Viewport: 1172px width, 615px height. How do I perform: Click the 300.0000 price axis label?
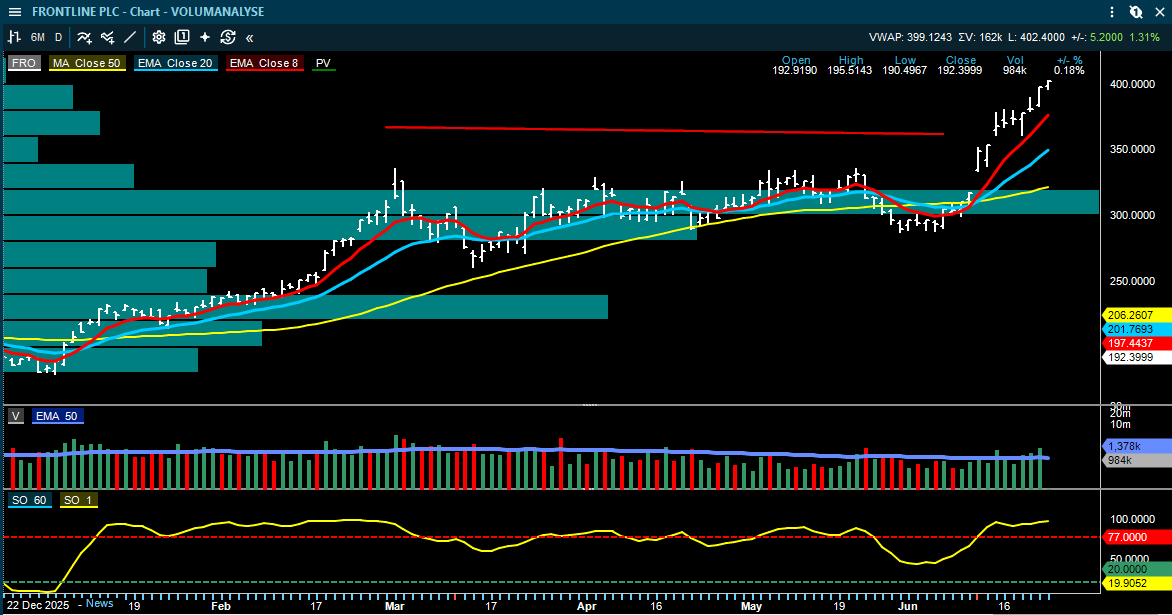click(1132, 215)
